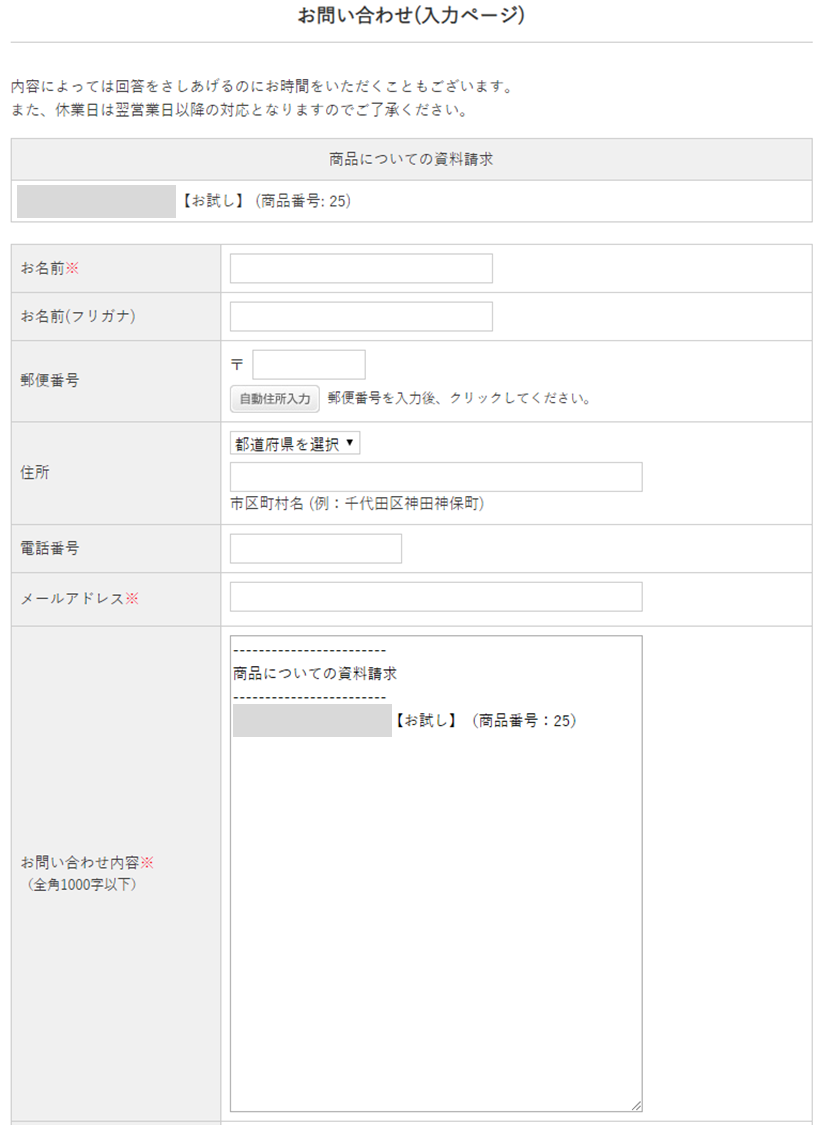Focus the 電話番号 input field
This screenshot has width=816, height=1125.
(x=316, y=549)
